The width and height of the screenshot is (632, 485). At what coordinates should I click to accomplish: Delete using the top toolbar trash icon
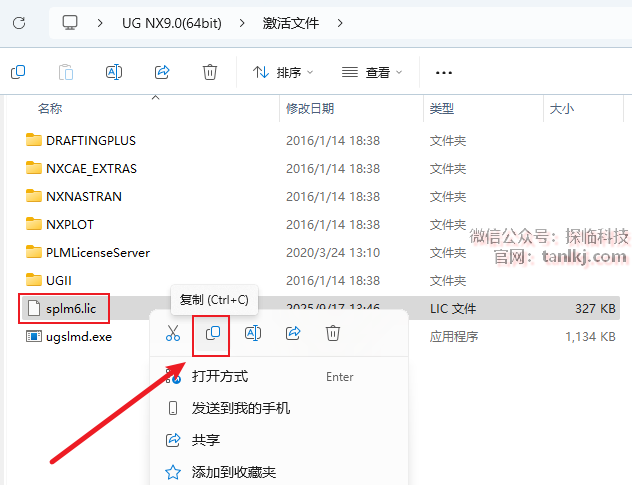tap(210, 73)
